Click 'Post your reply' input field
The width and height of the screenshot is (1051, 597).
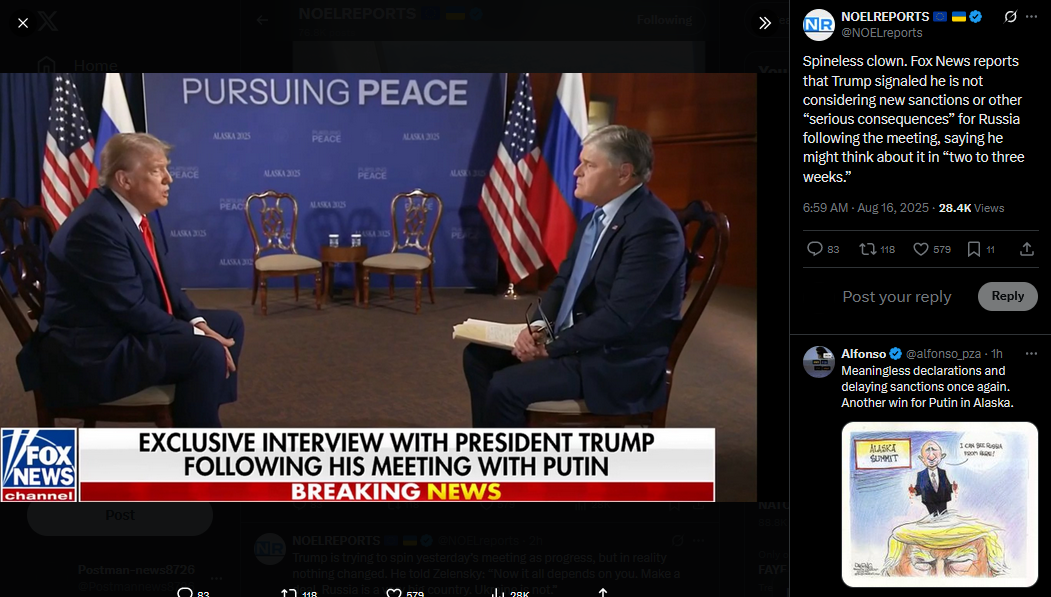(896, 296)
